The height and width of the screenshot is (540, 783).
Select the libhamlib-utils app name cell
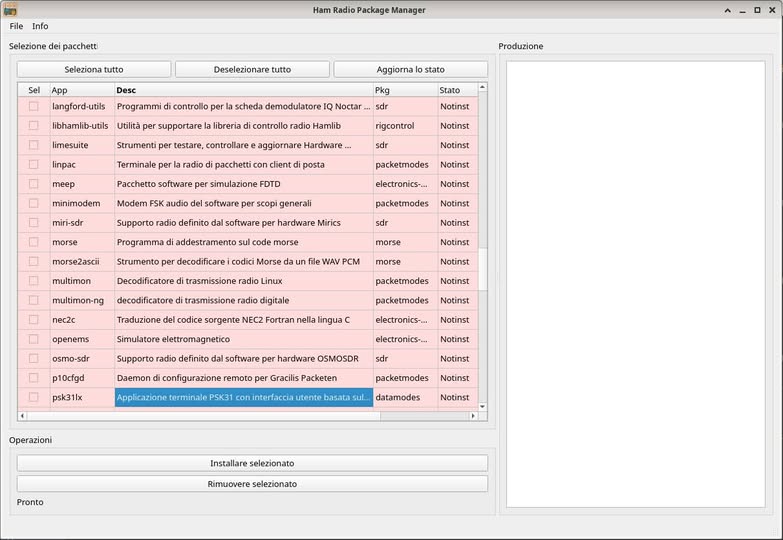pyautogui.click(x=82, y=125)
